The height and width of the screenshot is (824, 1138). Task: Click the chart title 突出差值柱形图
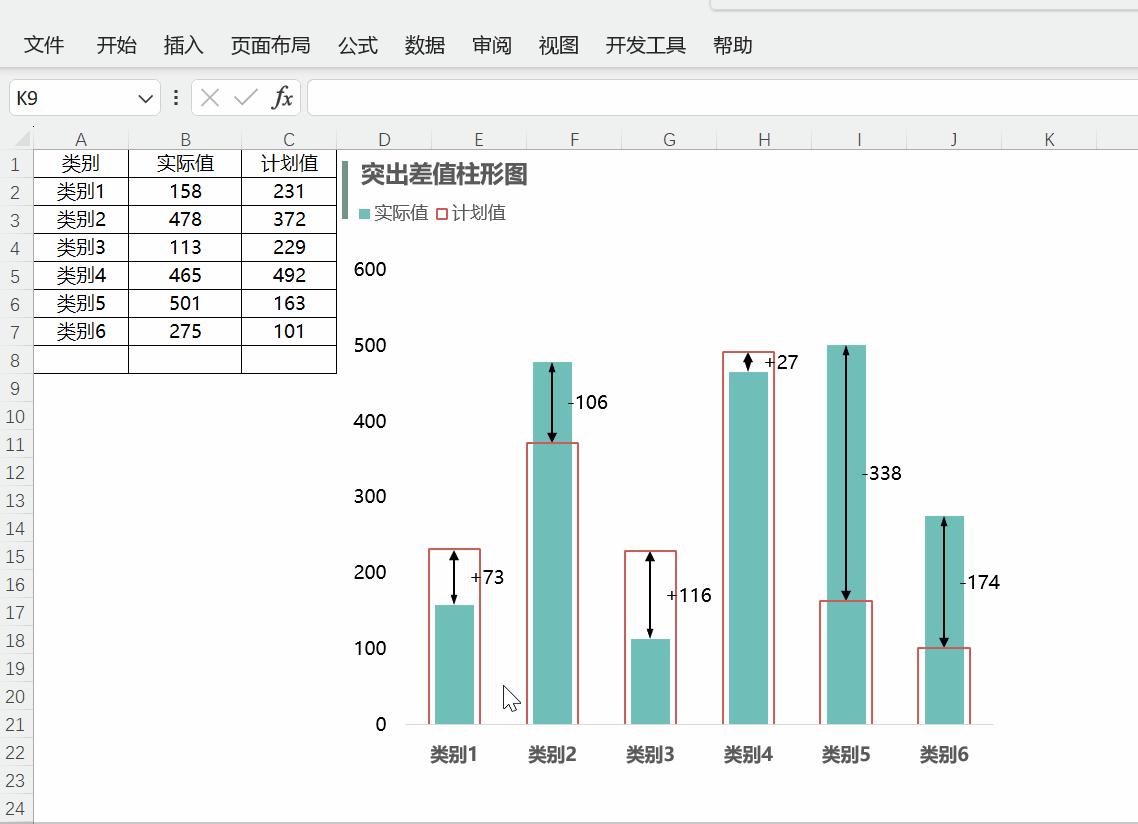click(x=444, y=174)
